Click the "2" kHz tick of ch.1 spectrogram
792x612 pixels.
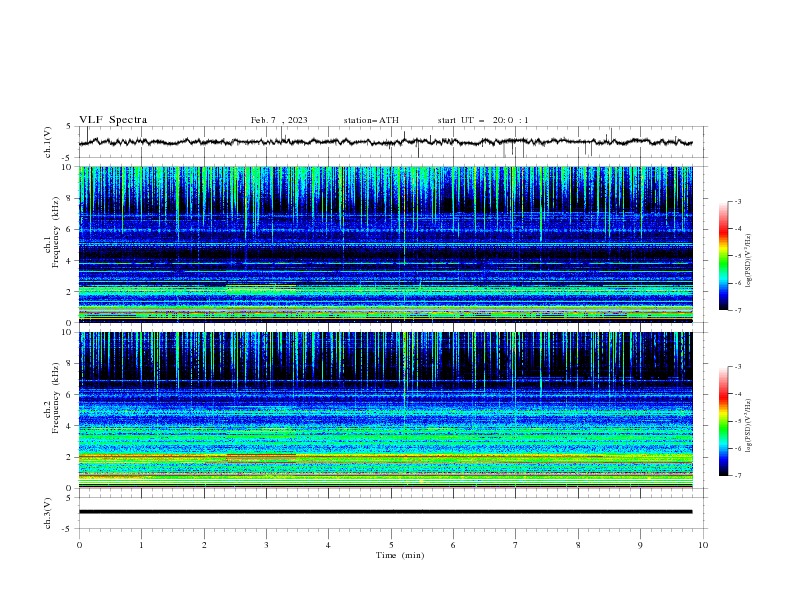tap(69, 291)
